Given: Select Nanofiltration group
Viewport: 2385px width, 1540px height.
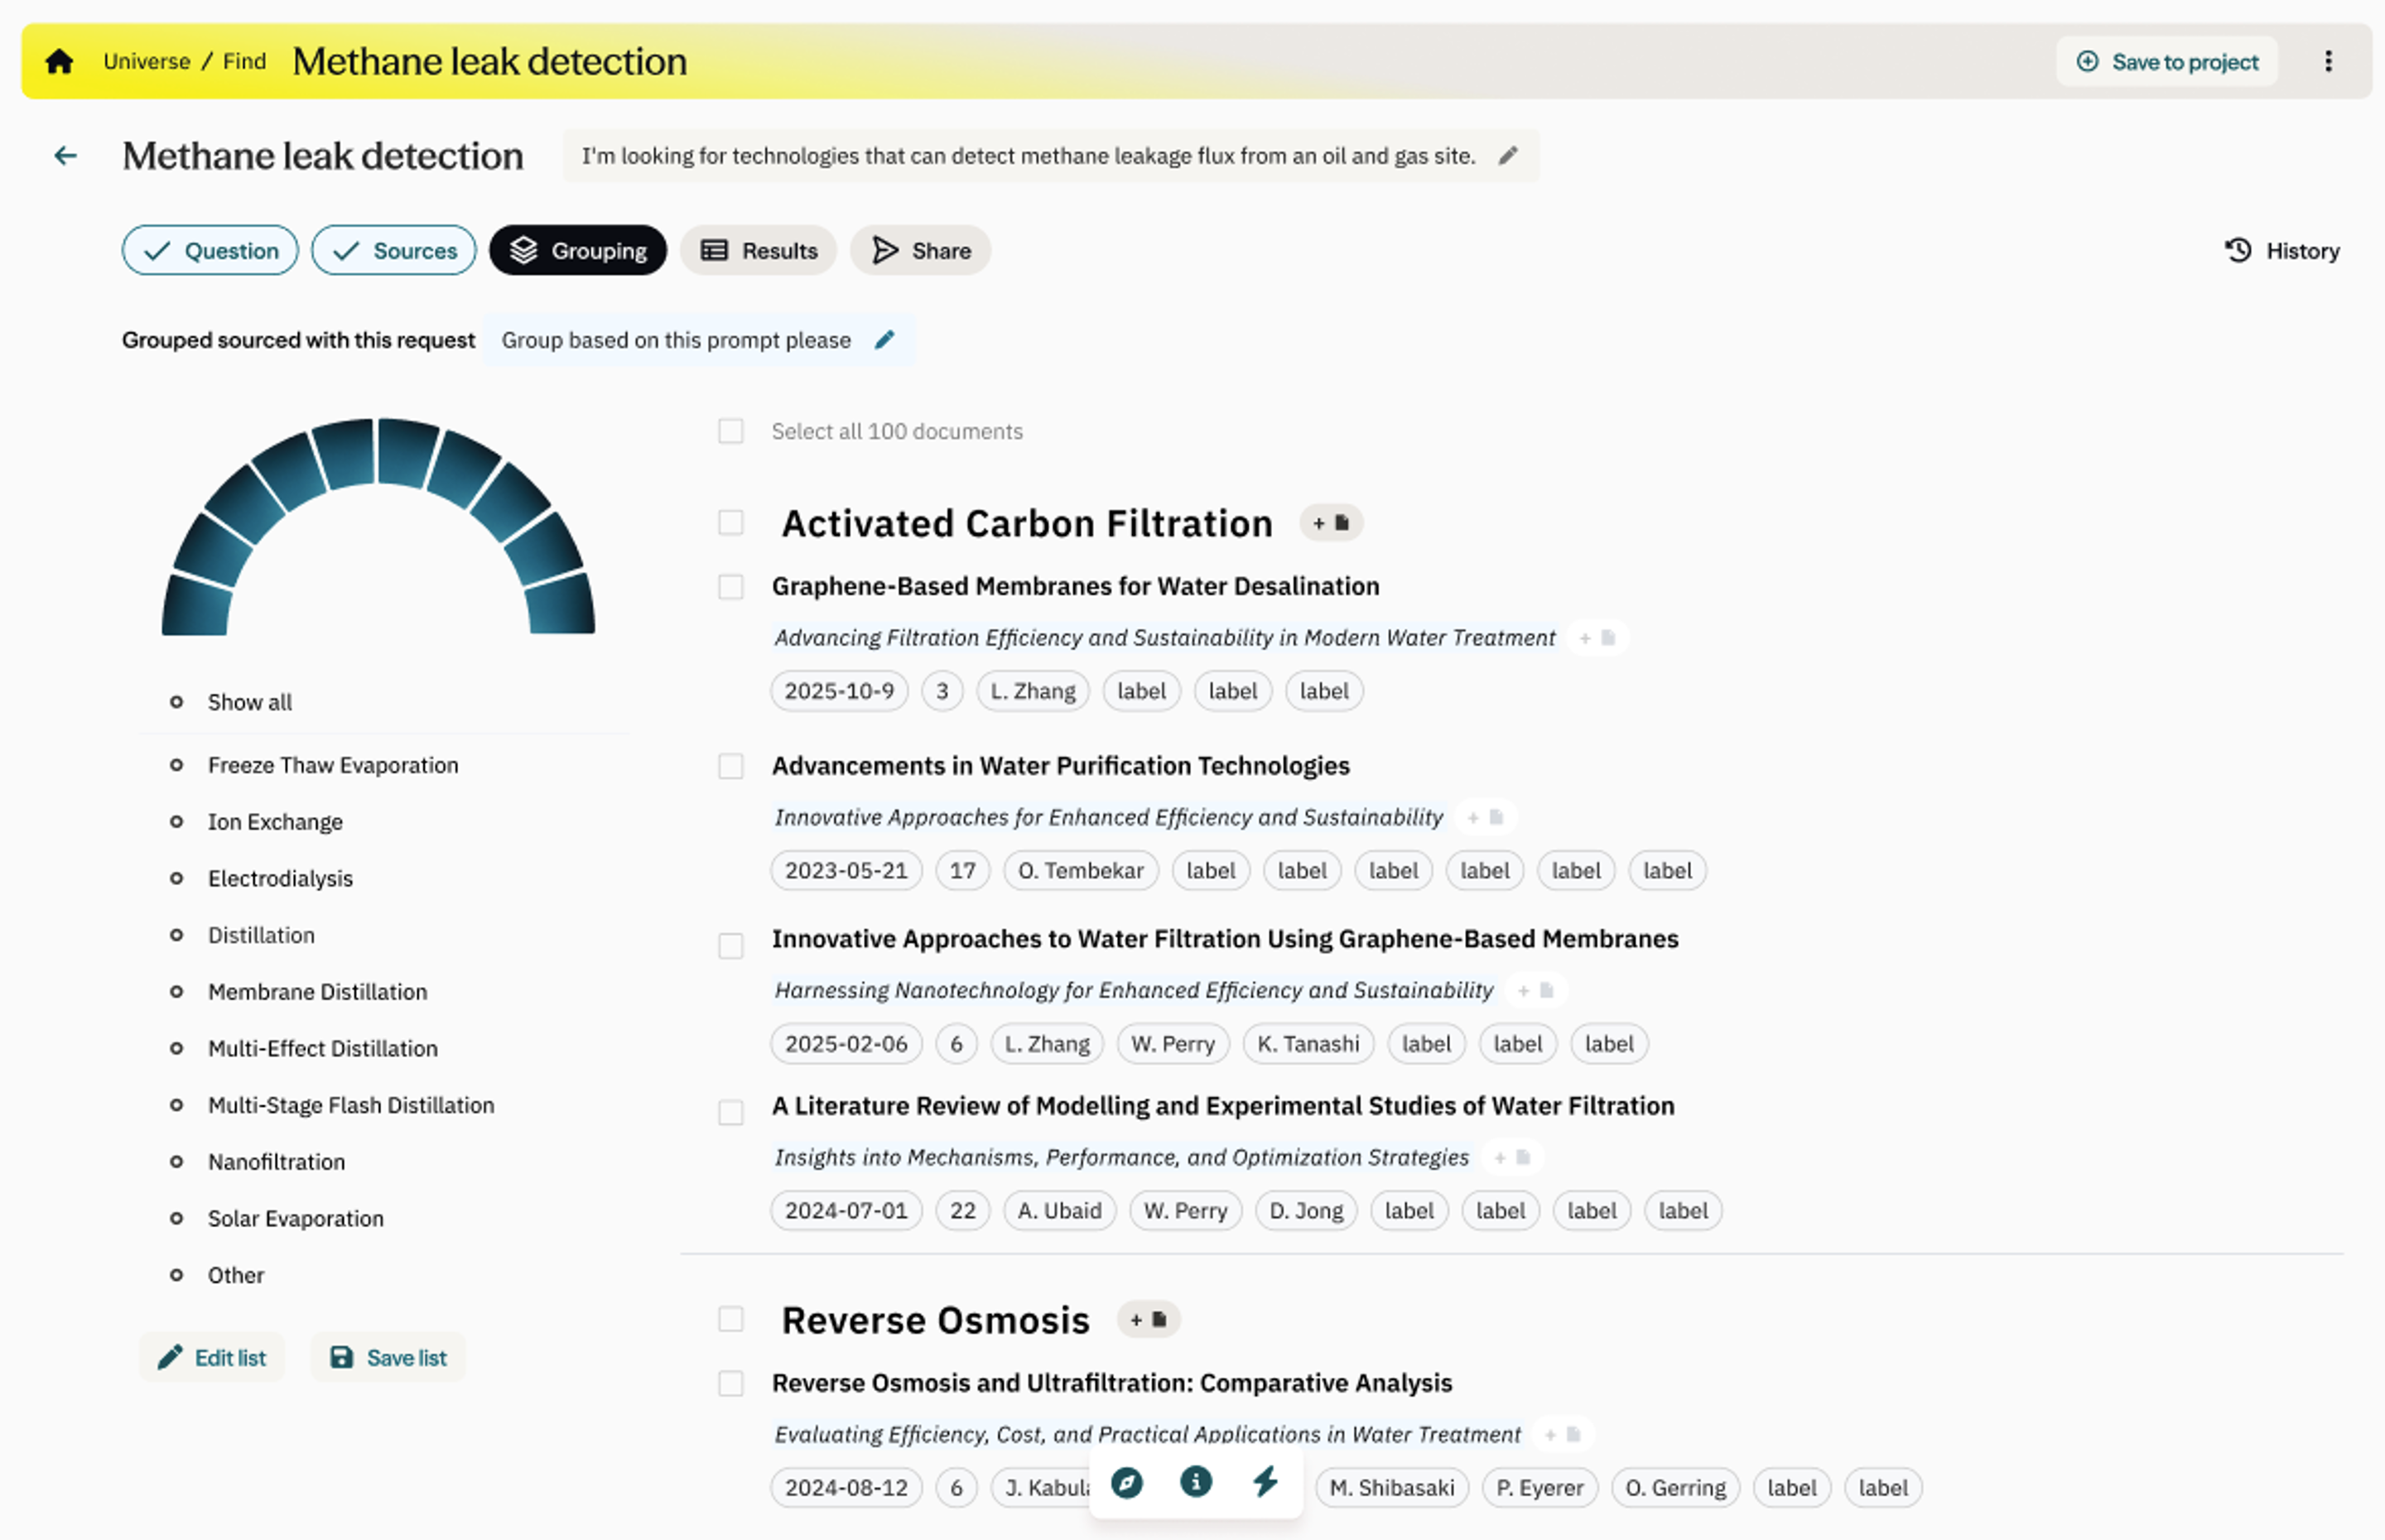Looking at the screenshot, I should (276, 1162).
